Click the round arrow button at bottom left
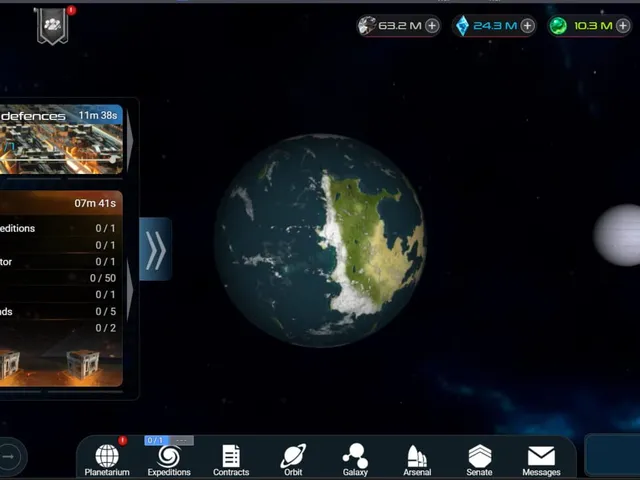 pos(10,456)
